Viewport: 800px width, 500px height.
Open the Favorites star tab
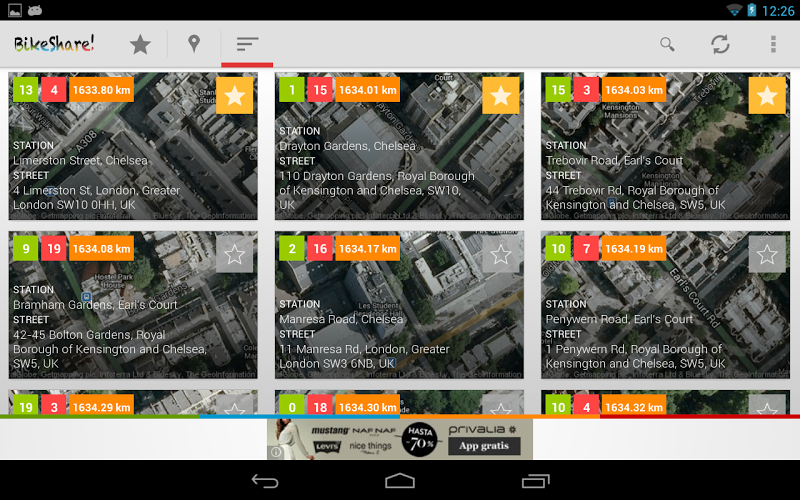coord(140,44)
